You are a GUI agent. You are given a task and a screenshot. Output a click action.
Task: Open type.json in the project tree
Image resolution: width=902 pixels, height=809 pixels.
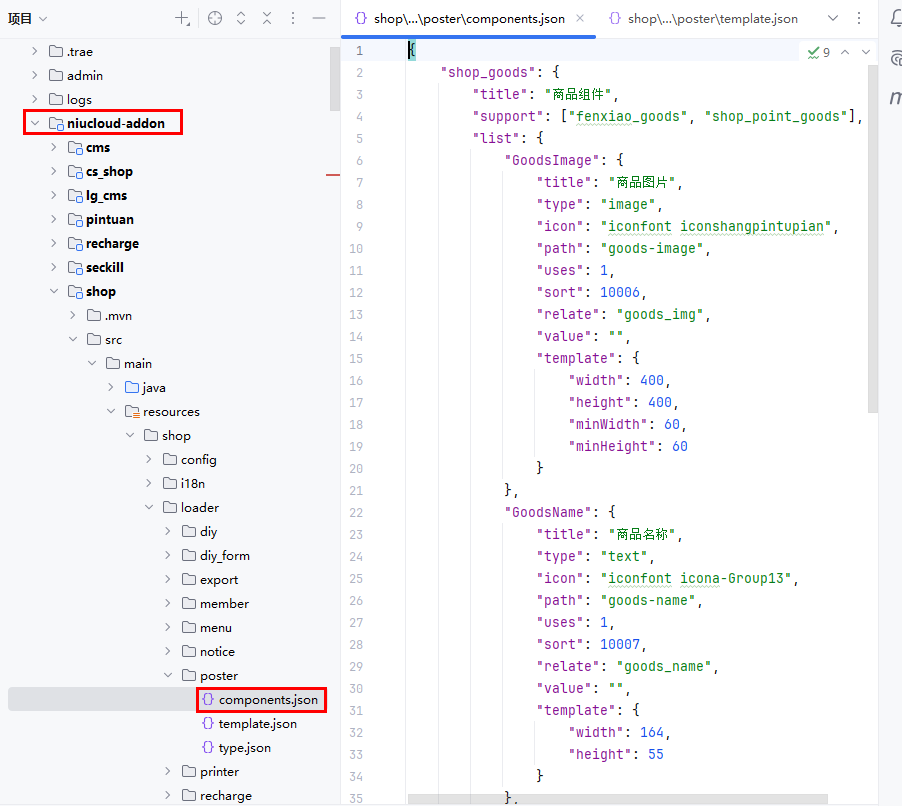click(244, 747)
